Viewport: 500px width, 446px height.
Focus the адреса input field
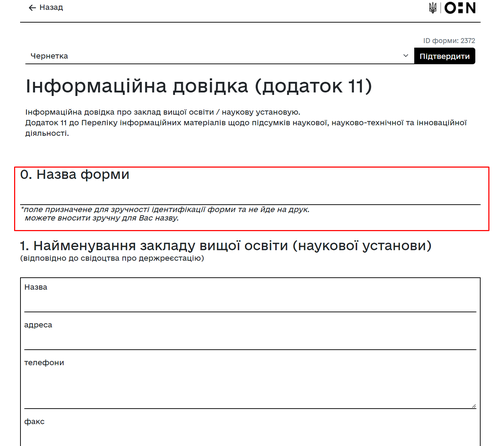point(250,340)
